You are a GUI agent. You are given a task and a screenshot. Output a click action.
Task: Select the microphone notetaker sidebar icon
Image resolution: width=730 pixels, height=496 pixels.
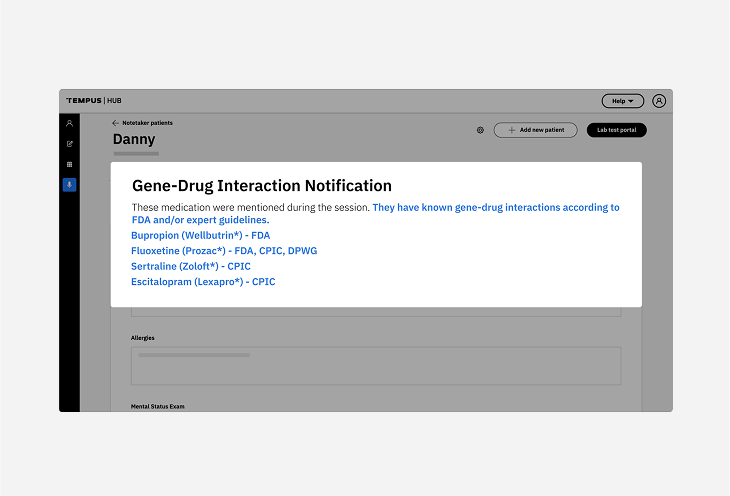[x=69, y=185]
